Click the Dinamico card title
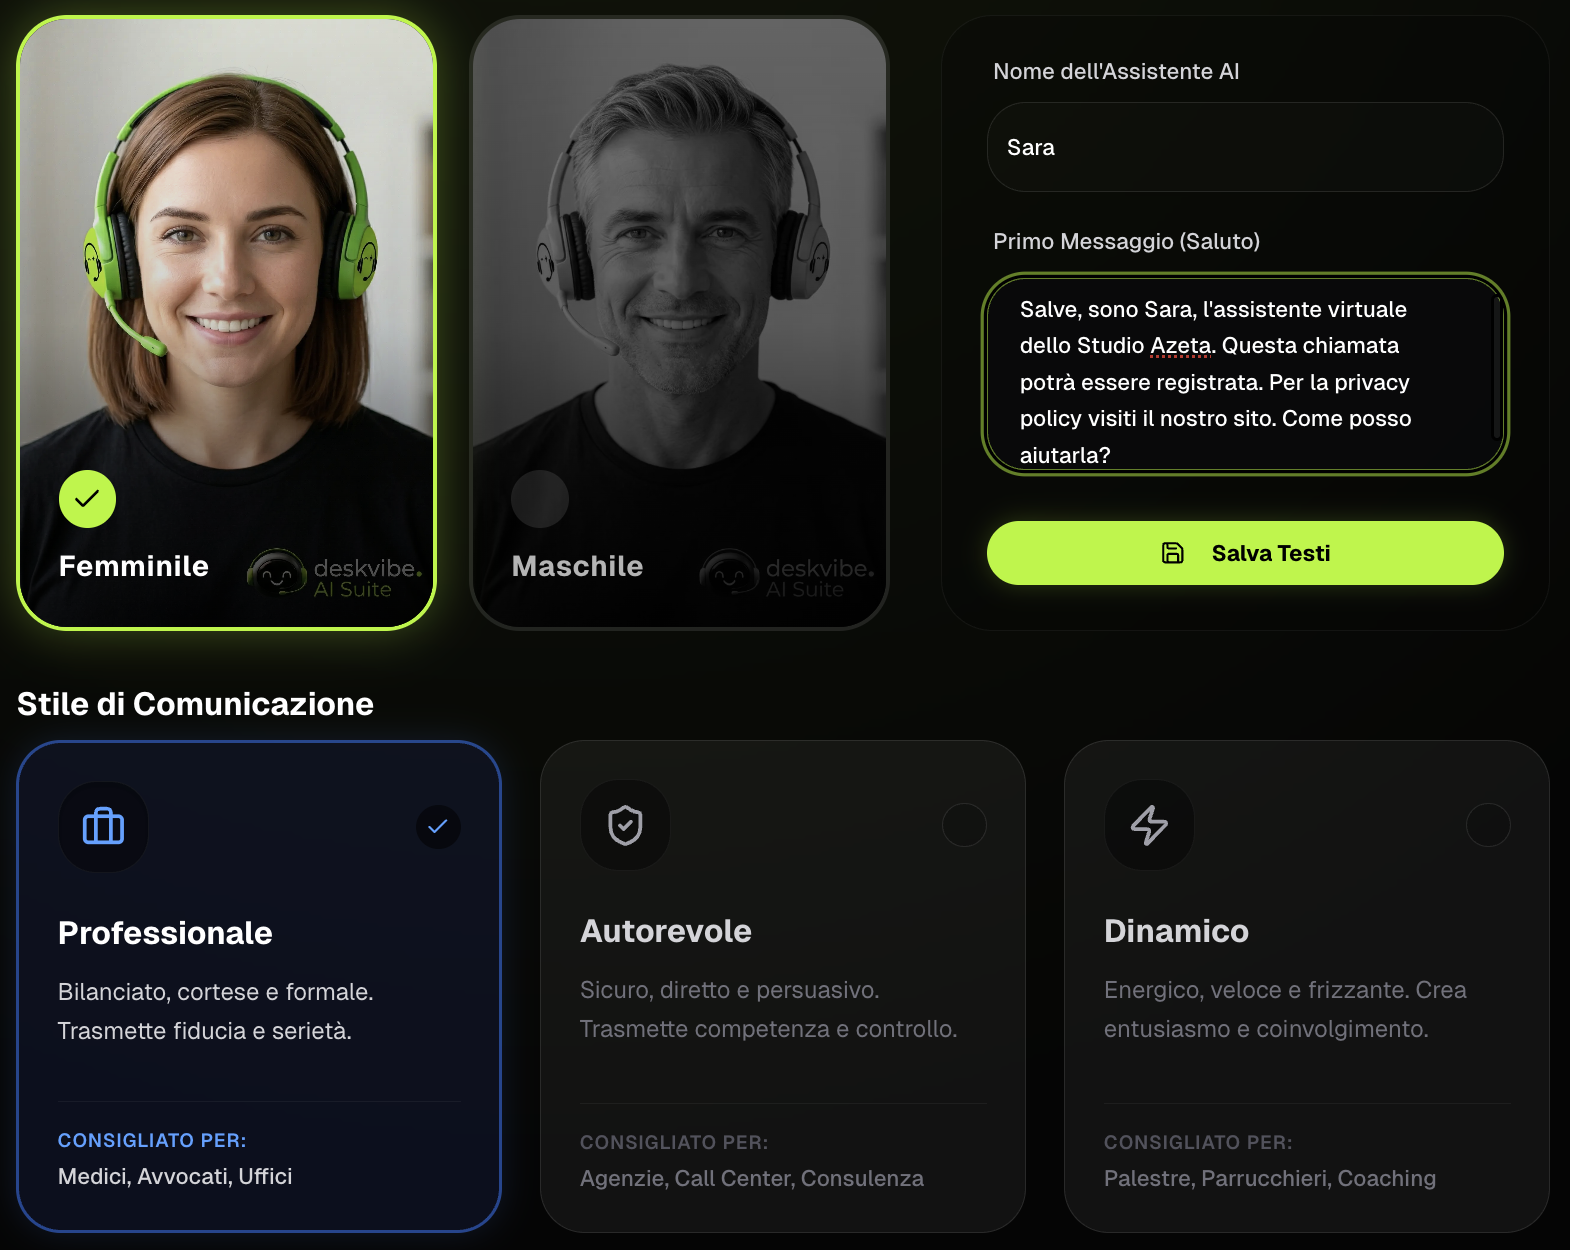The image size is (1570, 1250). (1176, 931)
